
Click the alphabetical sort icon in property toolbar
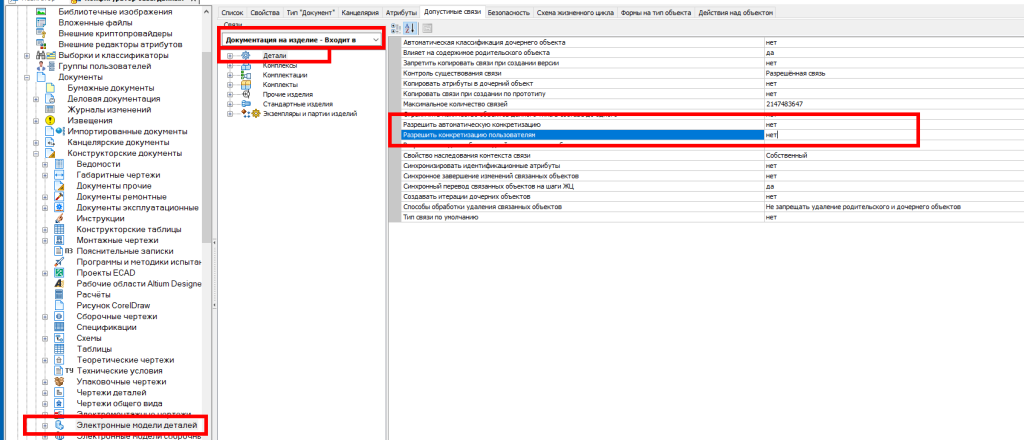[x=411, y=28]
